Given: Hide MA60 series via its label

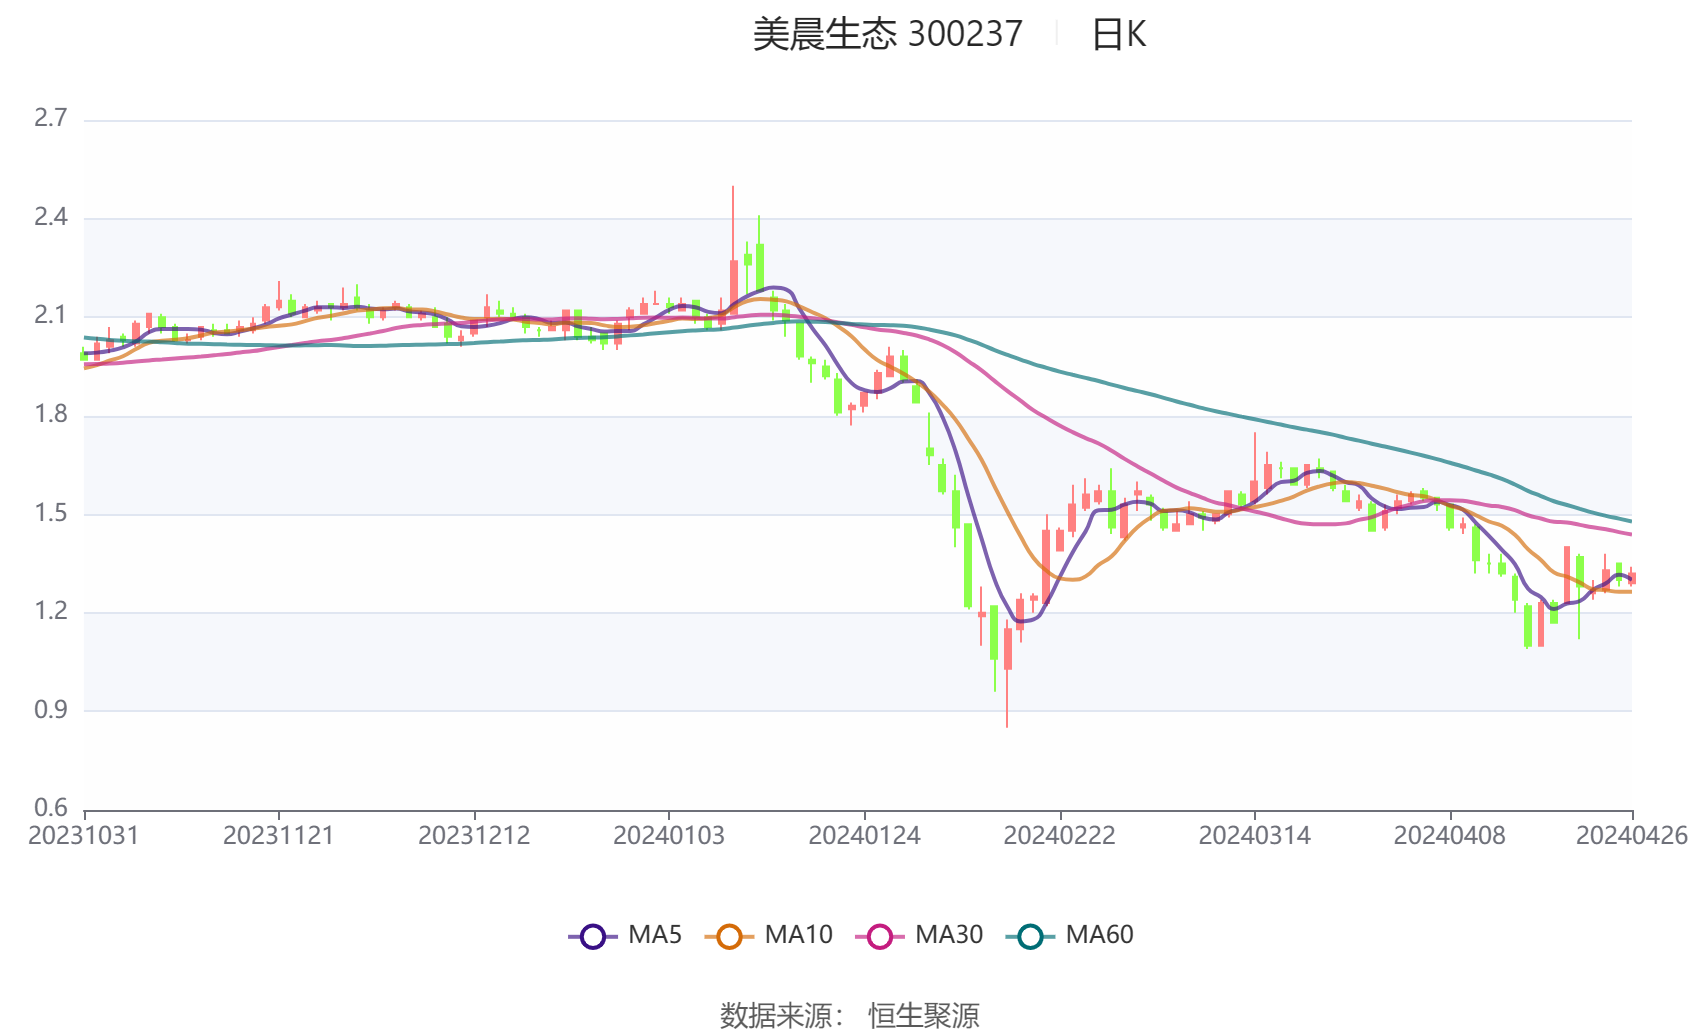Looking at the screenshot, I should [1099, 935].
